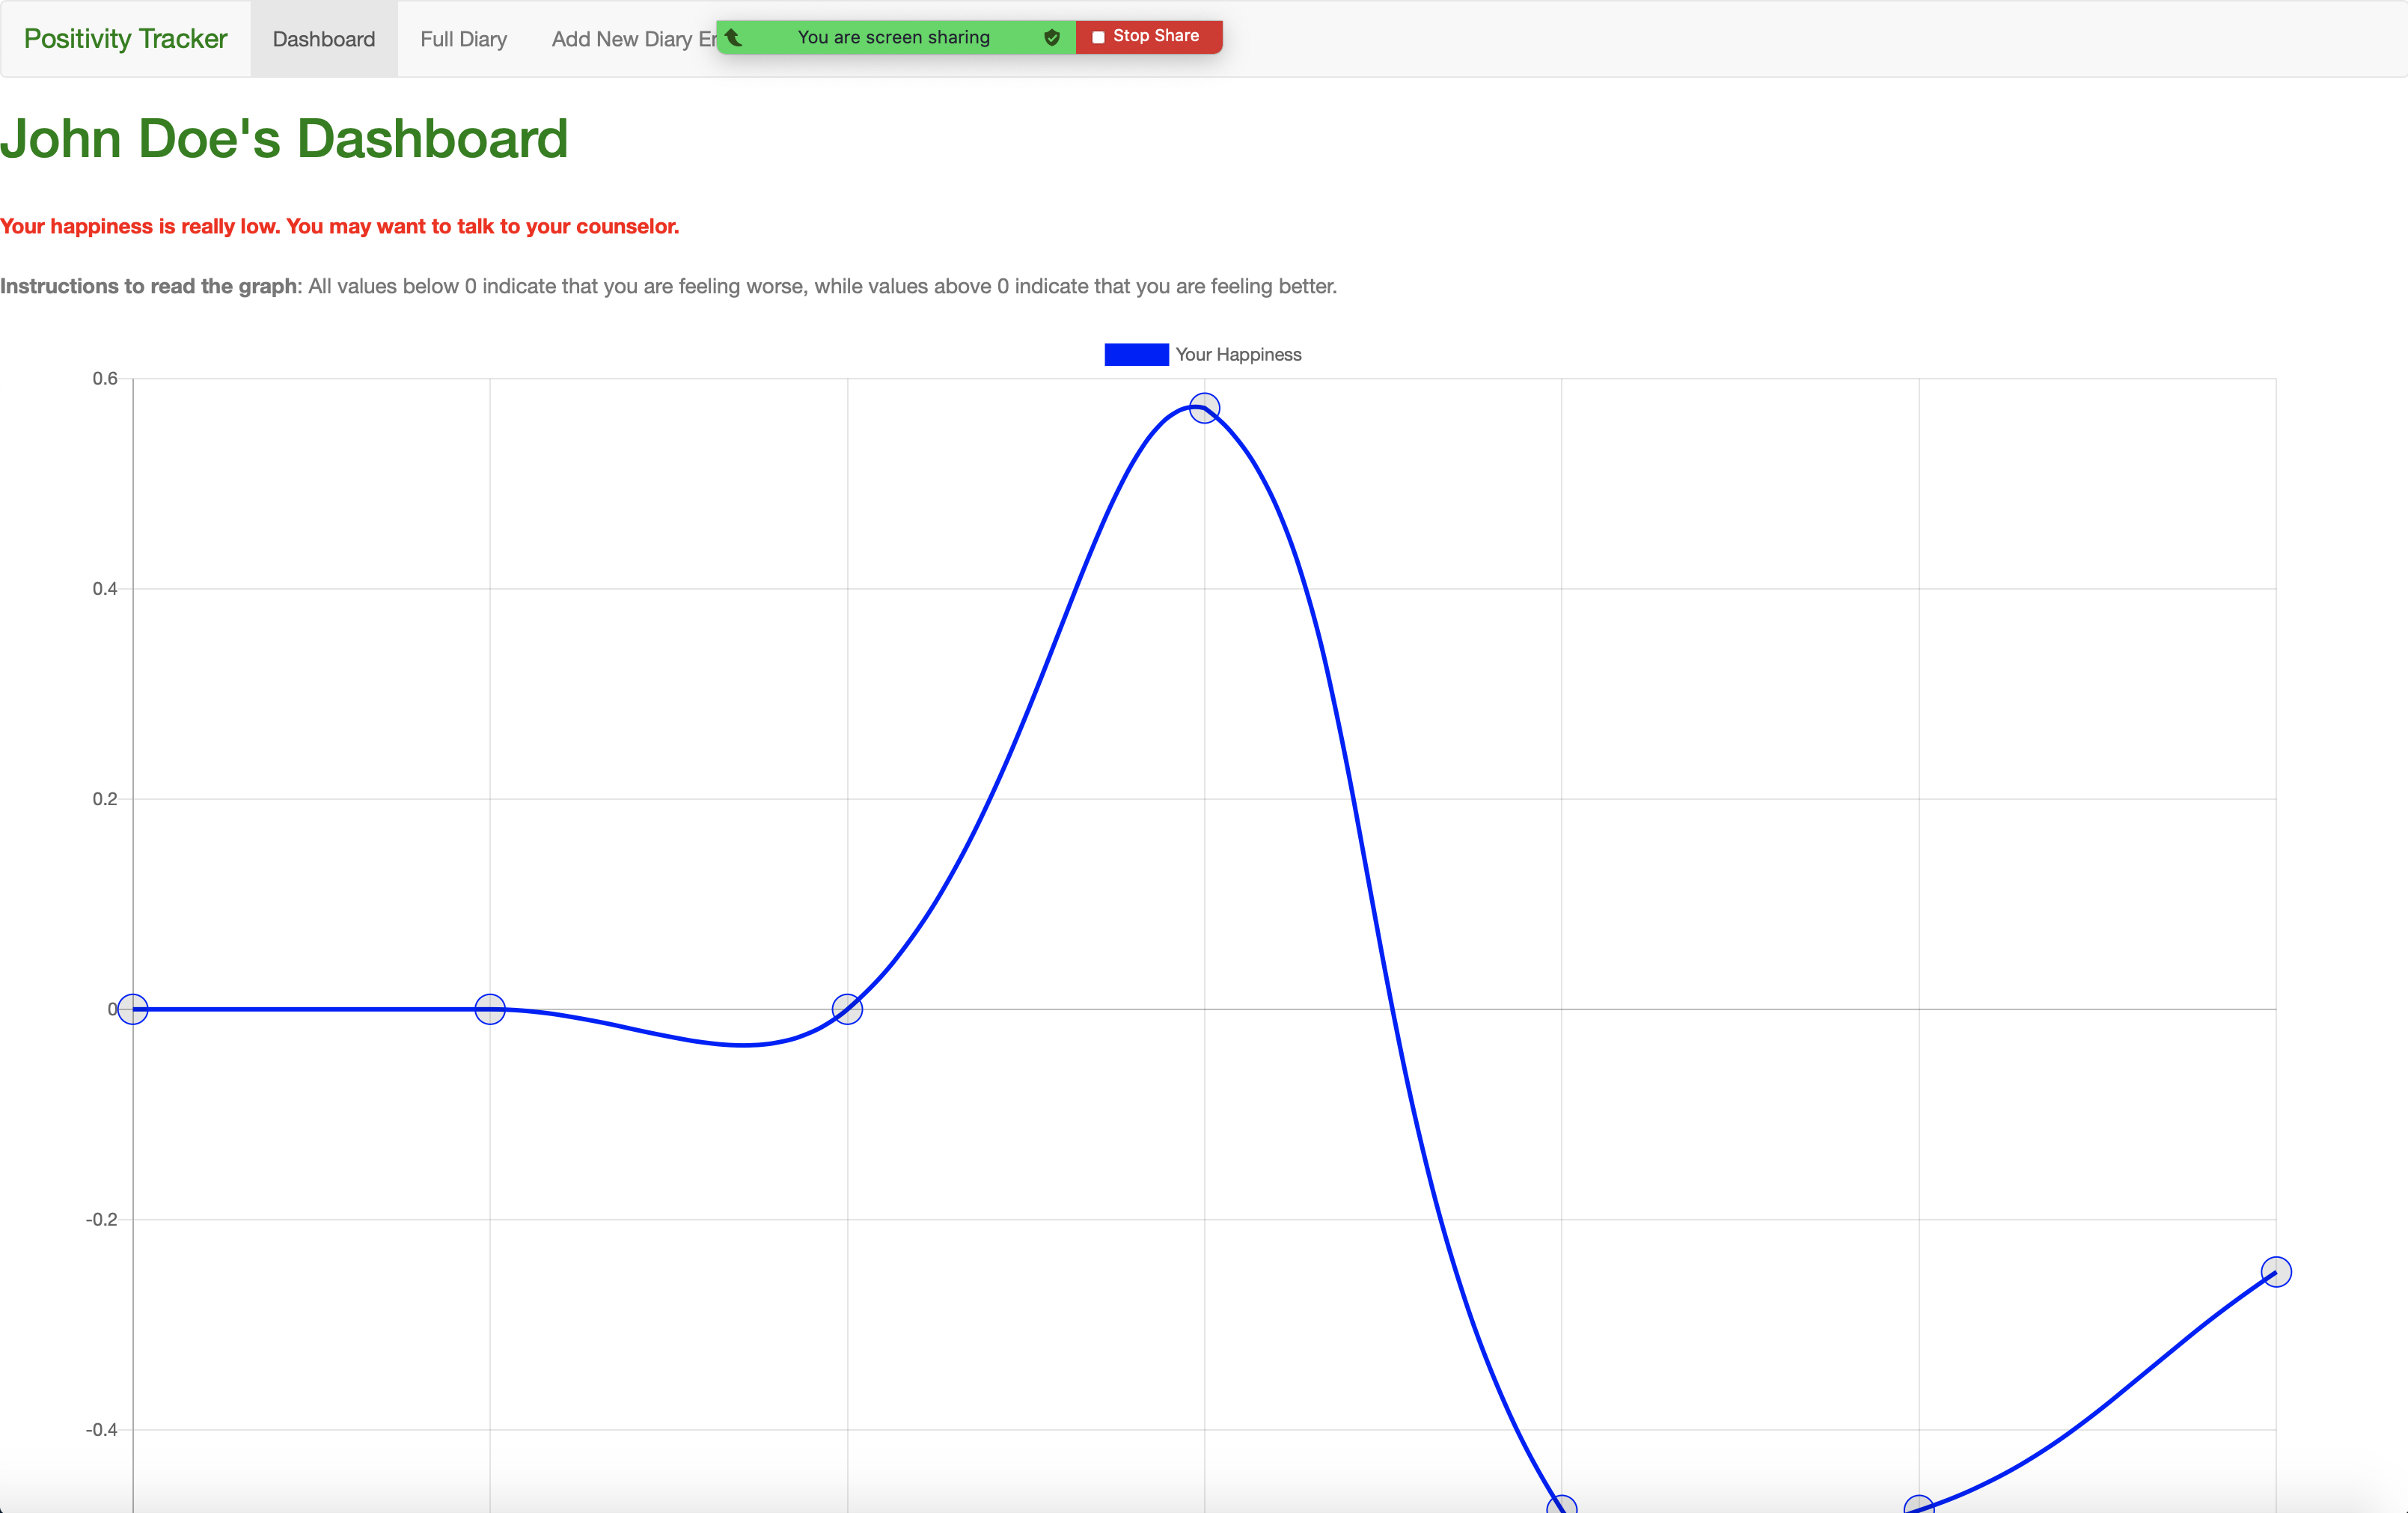
Task: Click the arrow icon on sharing bar
Action: point(733,37)
